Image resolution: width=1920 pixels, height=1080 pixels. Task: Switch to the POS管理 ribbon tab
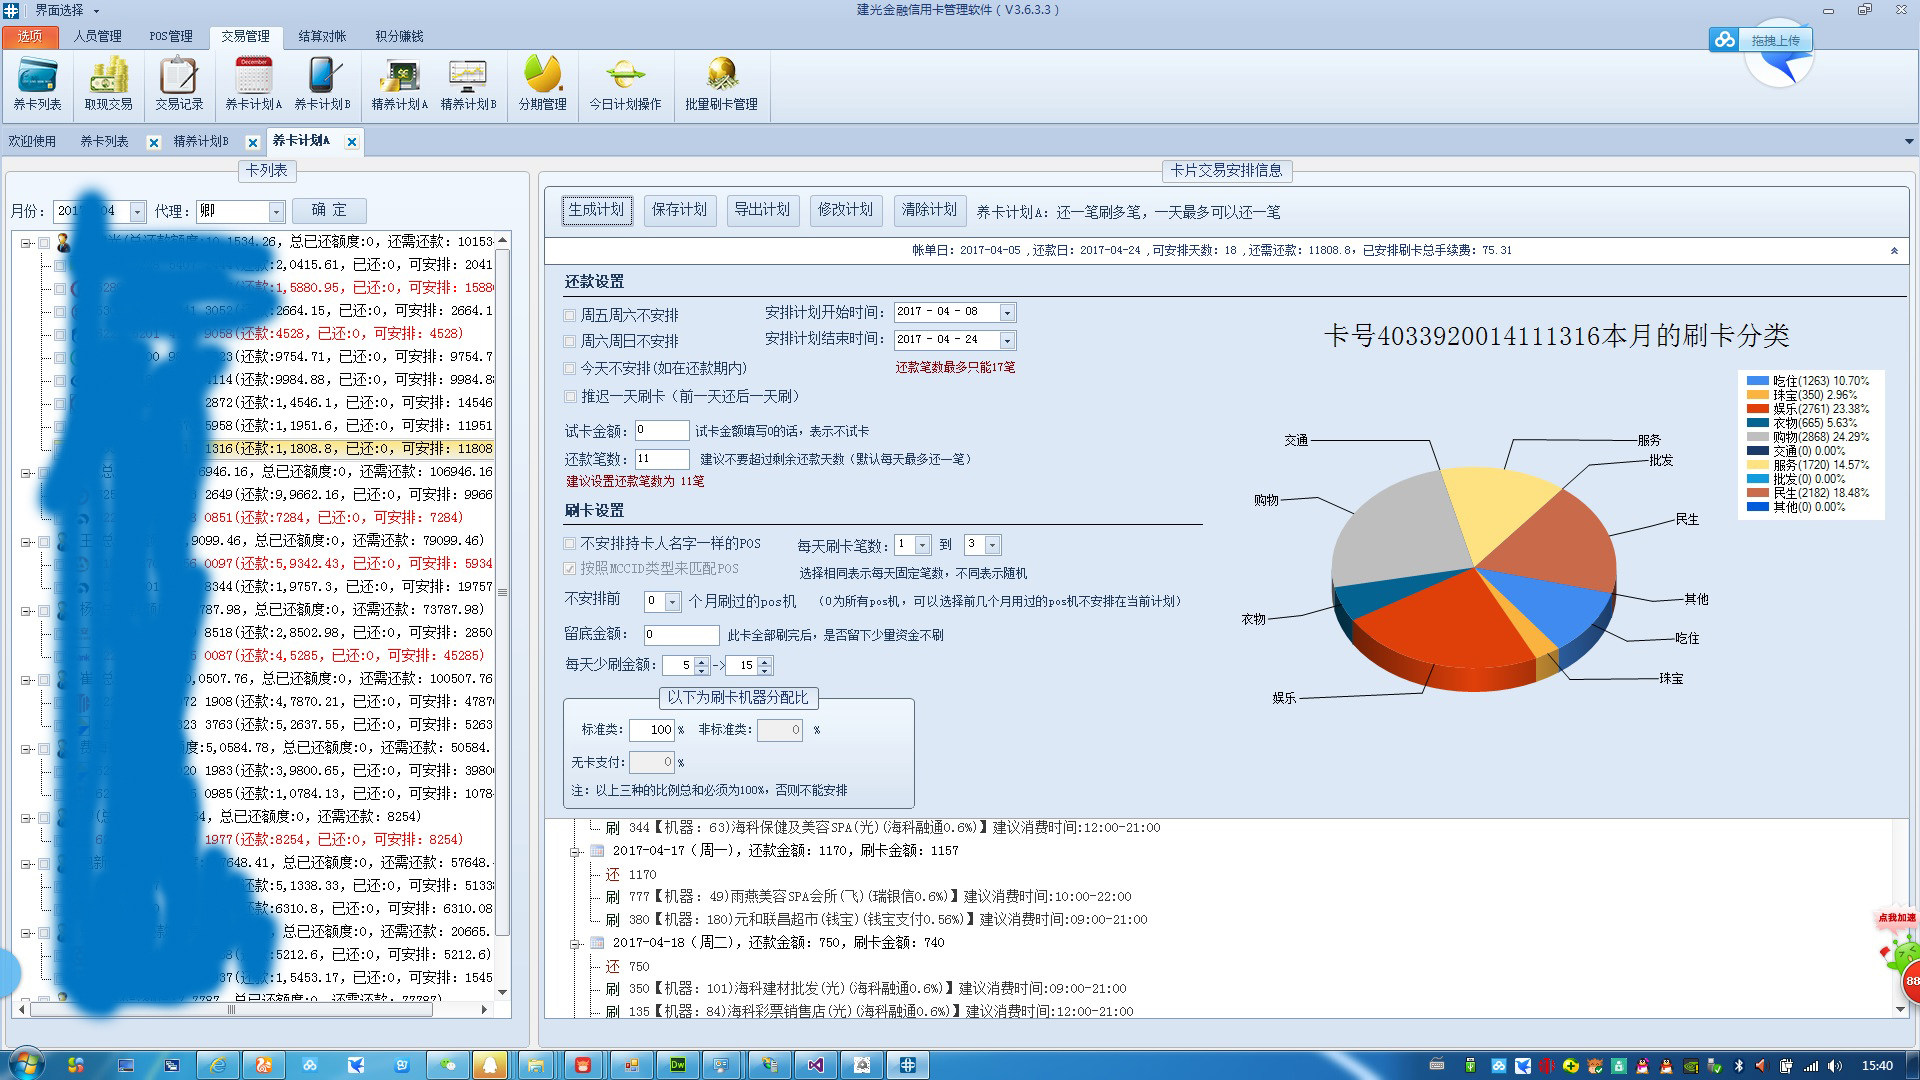tap(171, 37)
